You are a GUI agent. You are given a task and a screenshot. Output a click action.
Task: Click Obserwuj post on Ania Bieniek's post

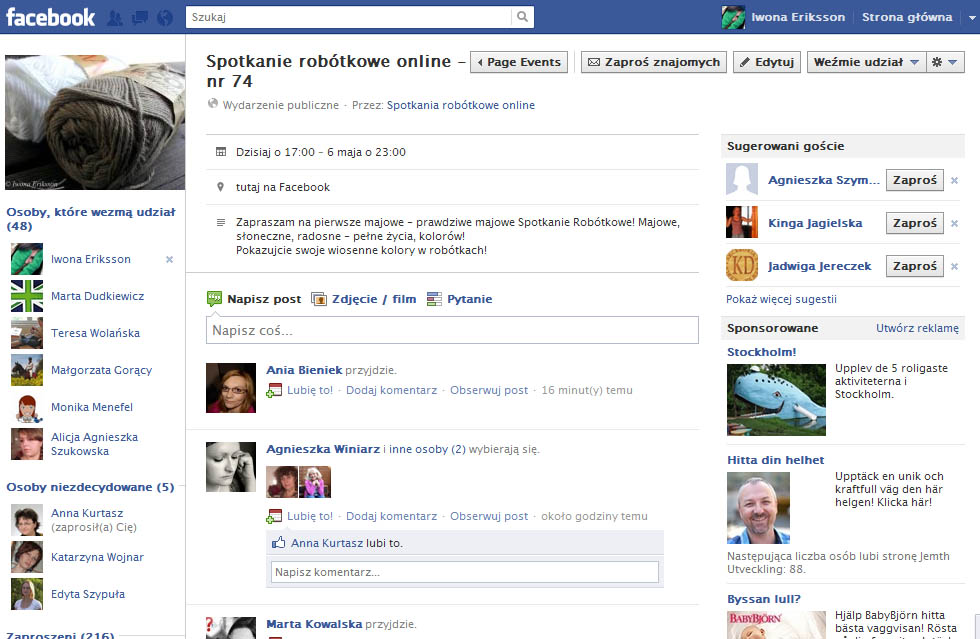489,390
